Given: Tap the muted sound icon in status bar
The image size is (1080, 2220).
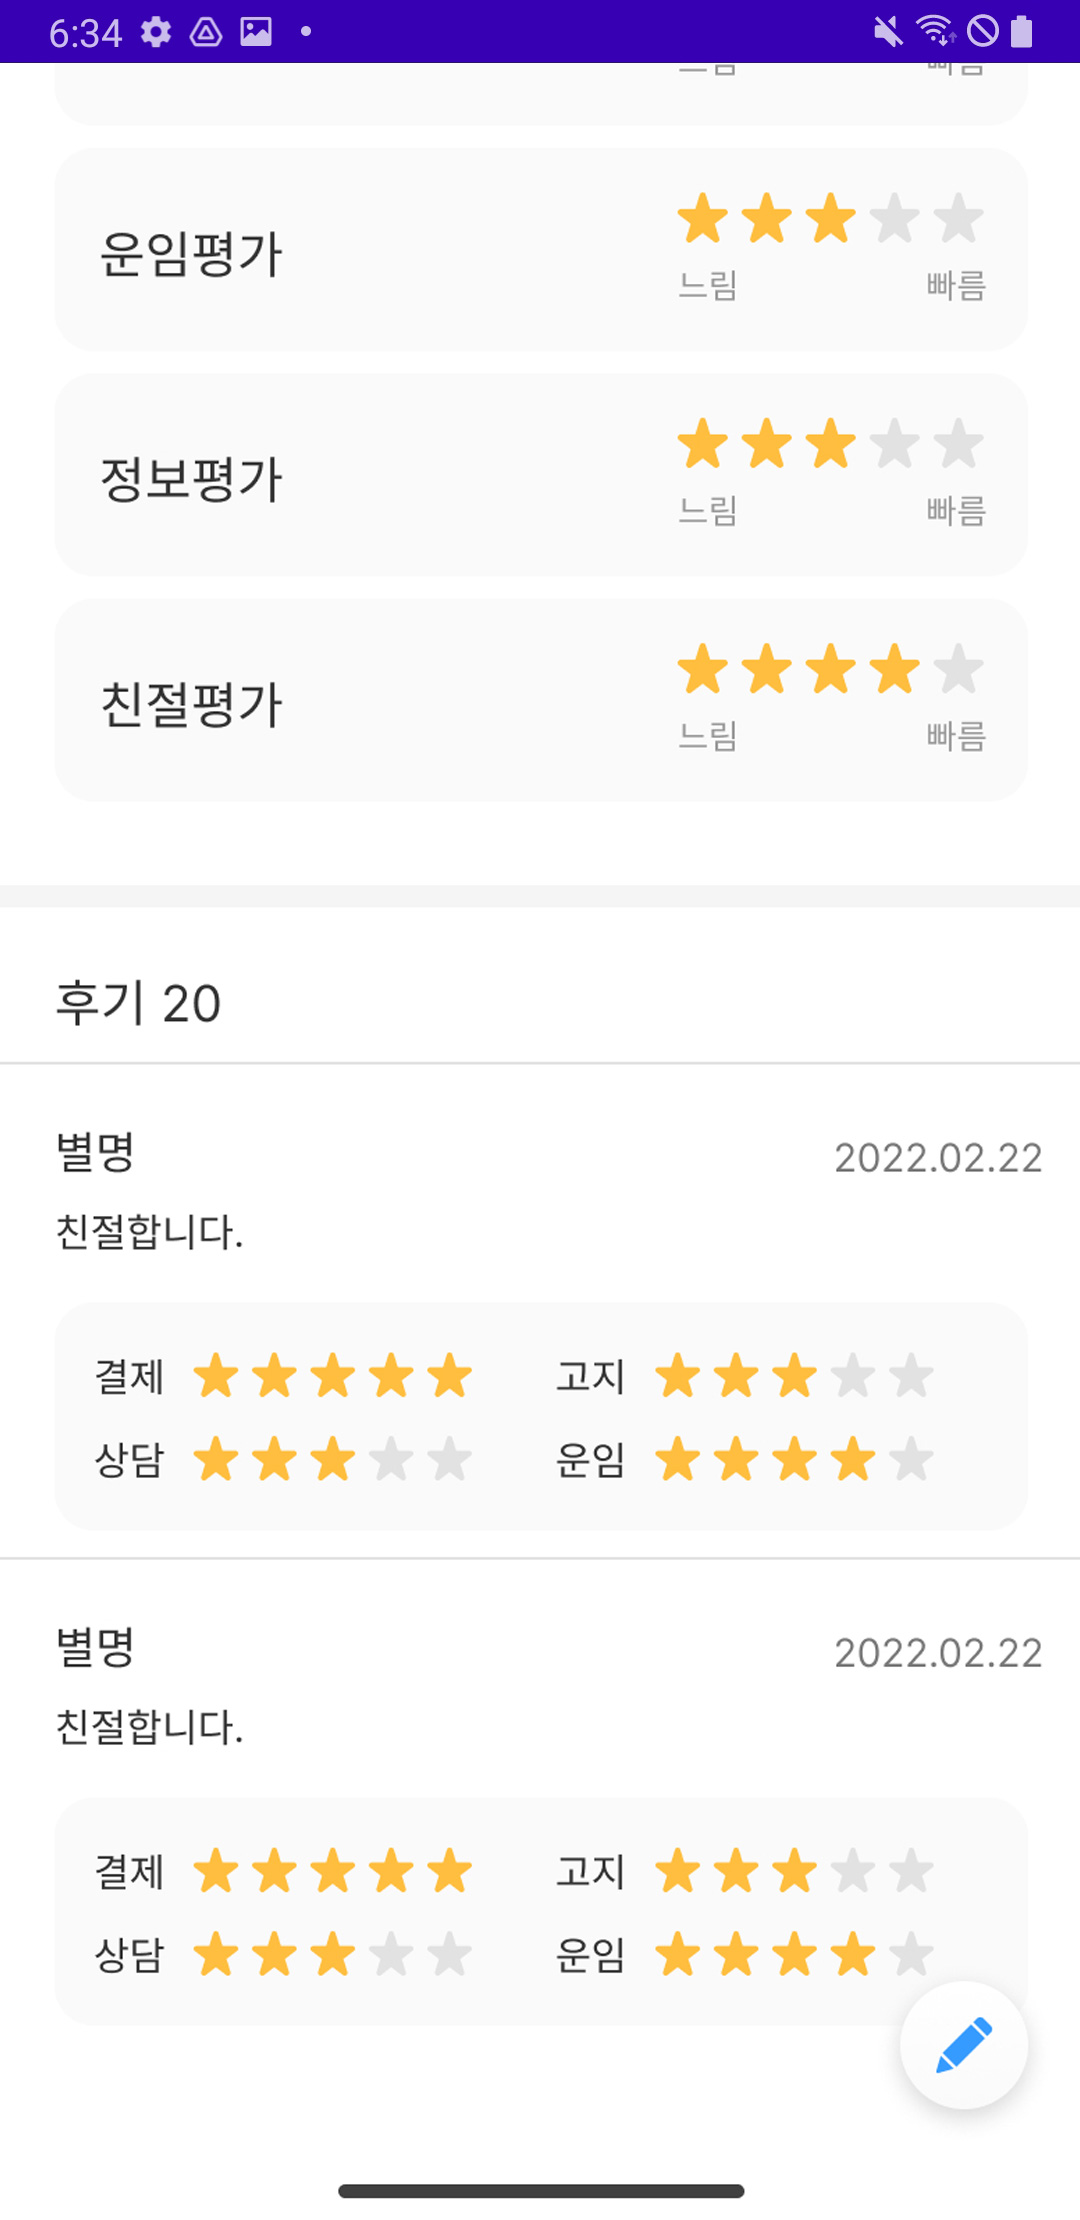Looking at the screenshot, I should point(888,32).
